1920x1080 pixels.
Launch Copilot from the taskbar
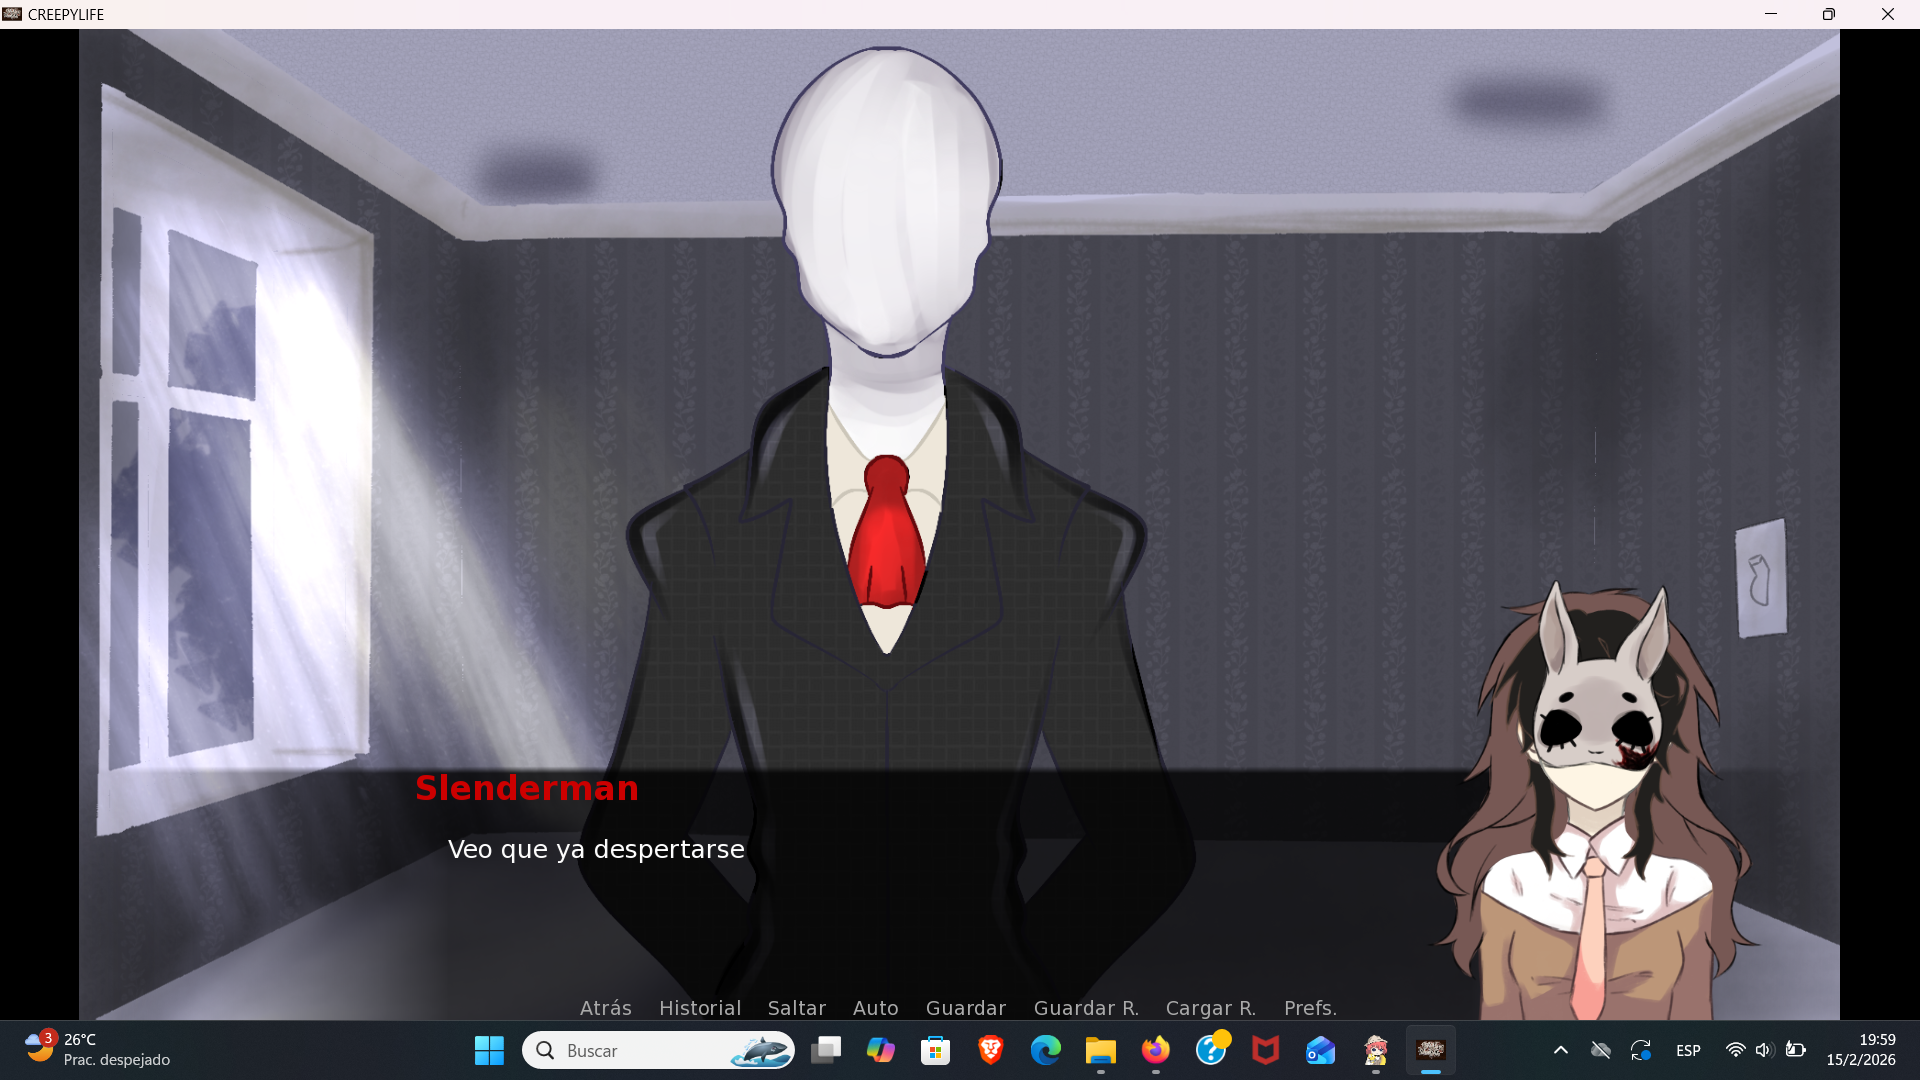click(x=881, y=1050)
